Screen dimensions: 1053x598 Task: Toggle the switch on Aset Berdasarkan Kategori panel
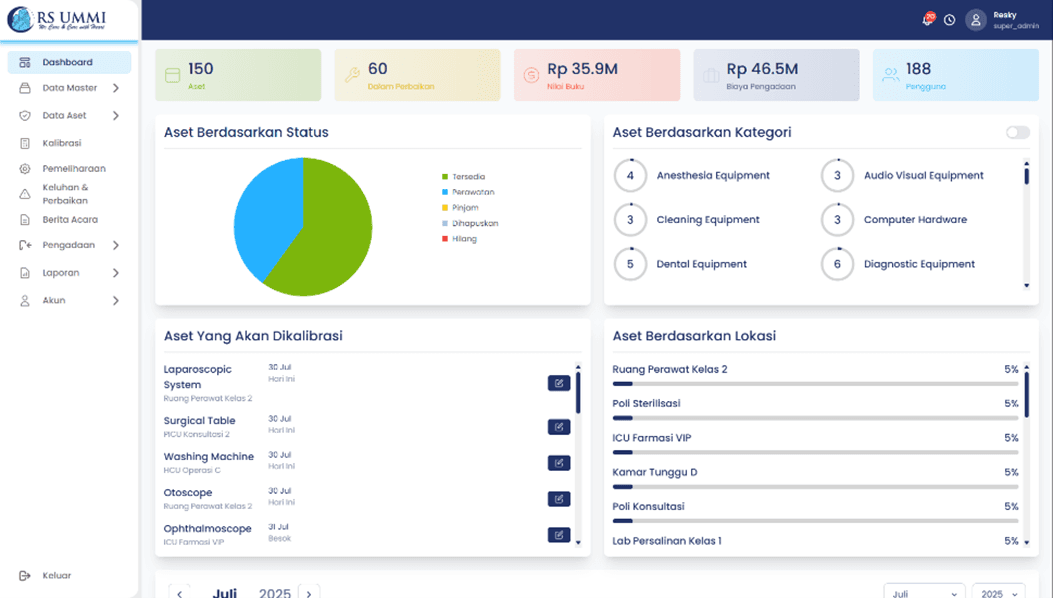pos(1019,131)
